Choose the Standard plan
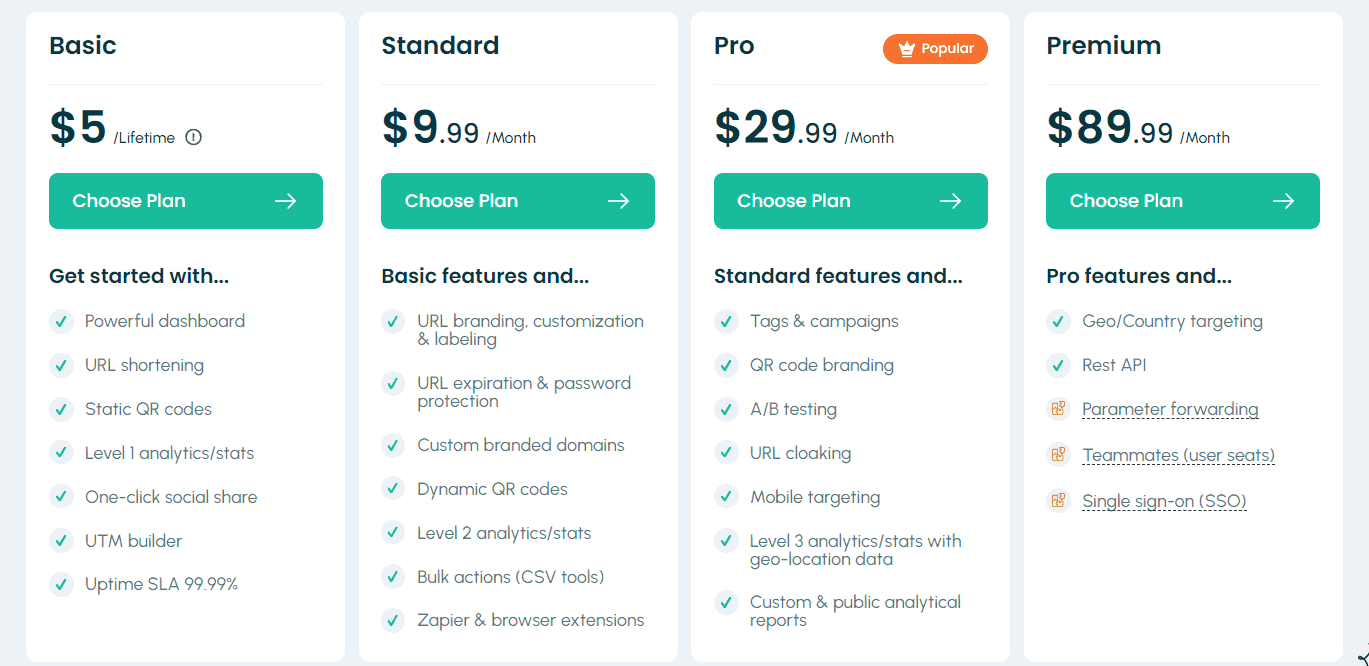 [518, 201]
